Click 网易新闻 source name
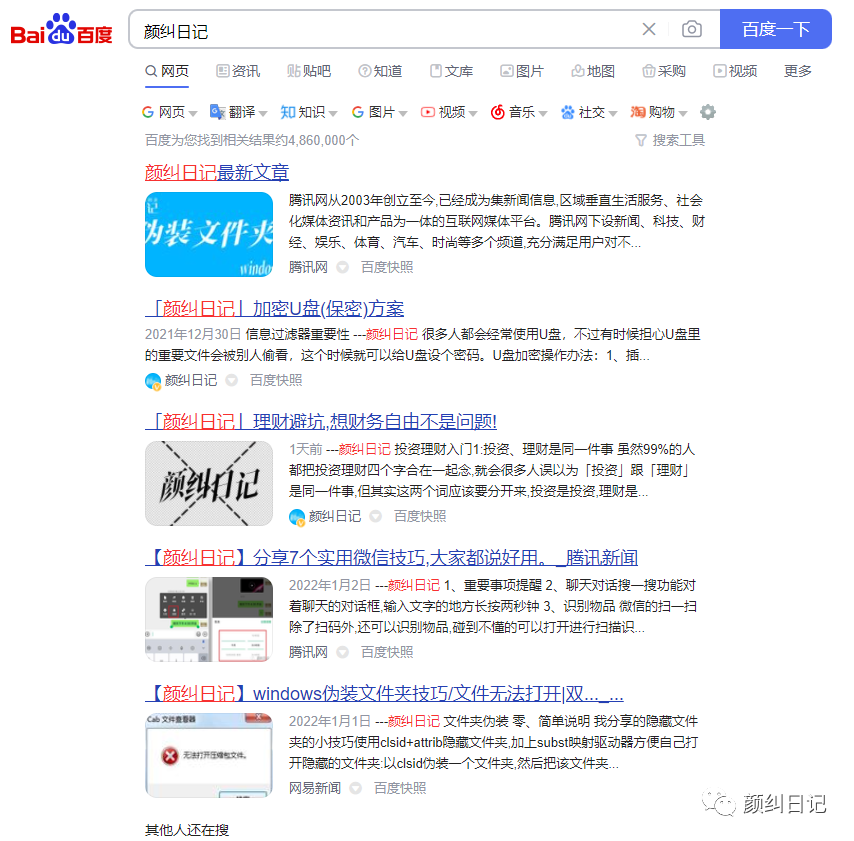The image size is (854, 841). (315, 788)
